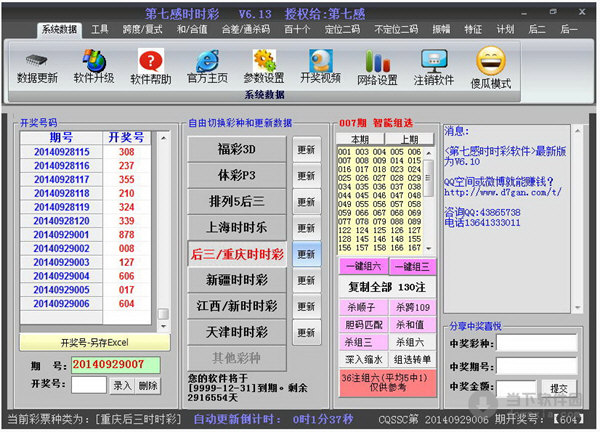This screenshot has width=600, height=432.
Task: Click the 杀和值 button
Action: [x=412, y=325]
